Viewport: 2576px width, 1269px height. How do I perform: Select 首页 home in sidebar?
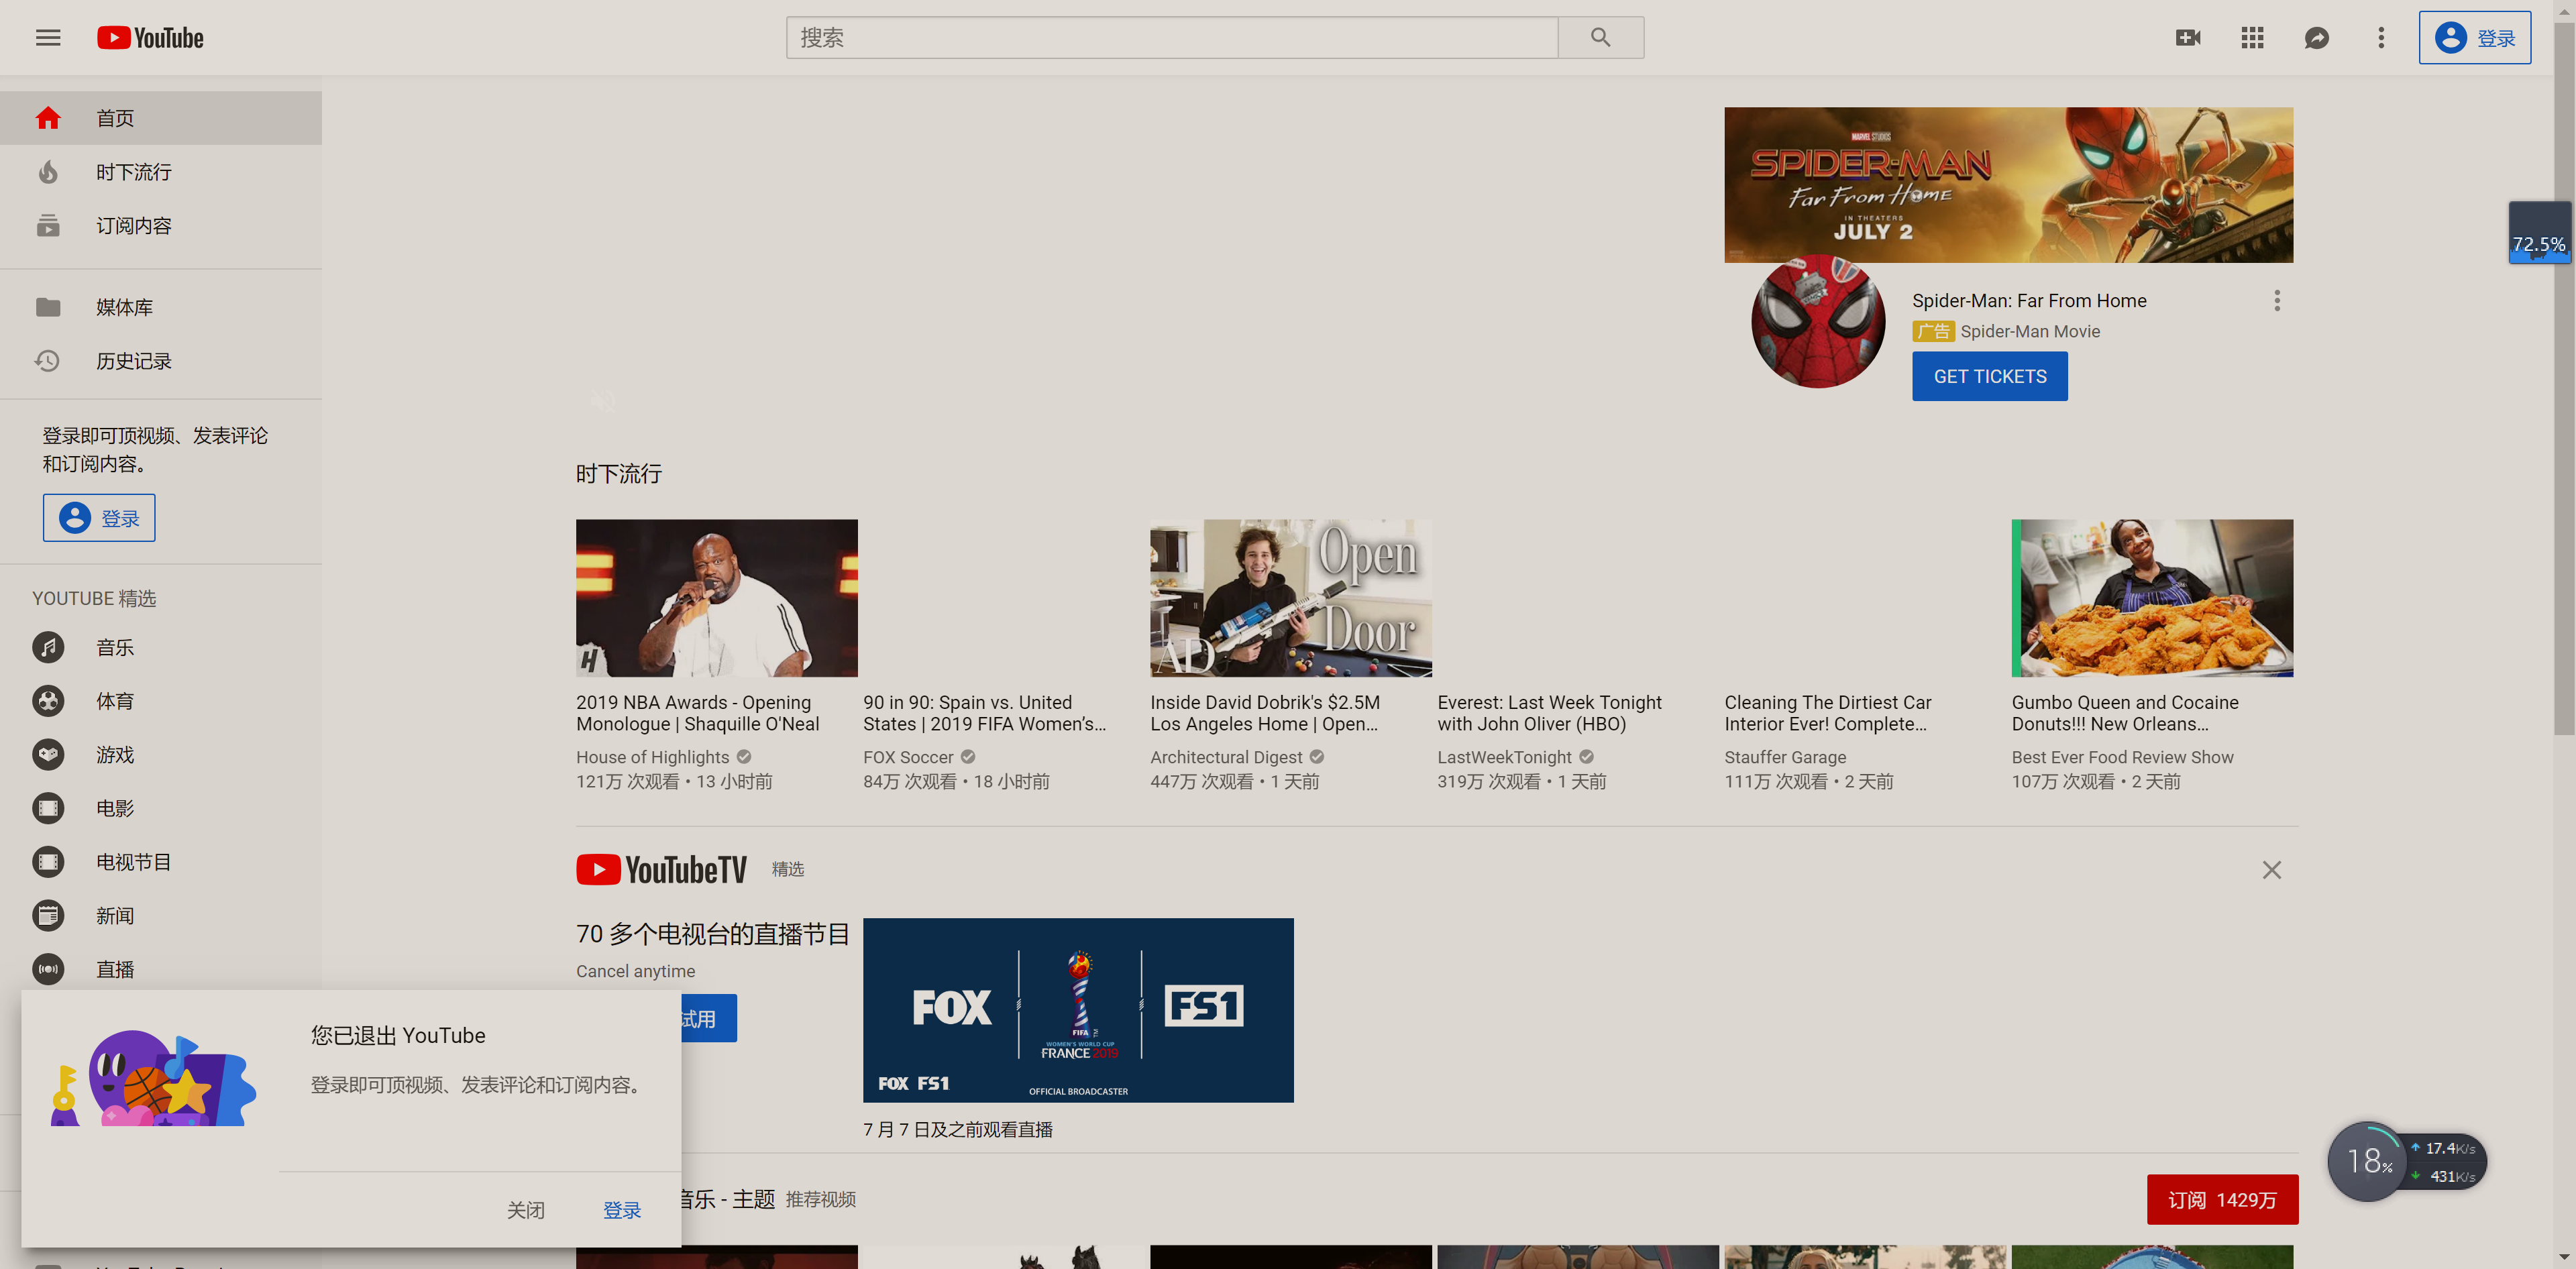tap(161, 118)
